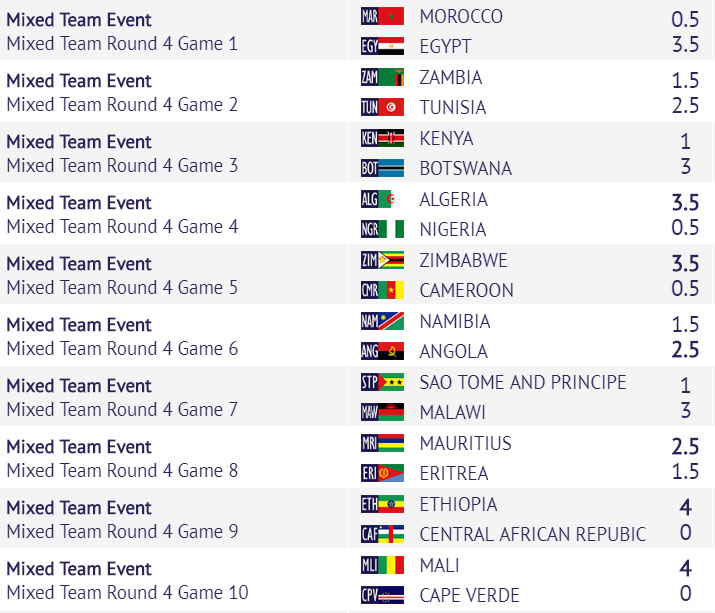This screenshot has width=715, height=613.
Task: Select Mixed Team Event heading for Game 7
Action: pyautogui.click(x=79, y=386)
